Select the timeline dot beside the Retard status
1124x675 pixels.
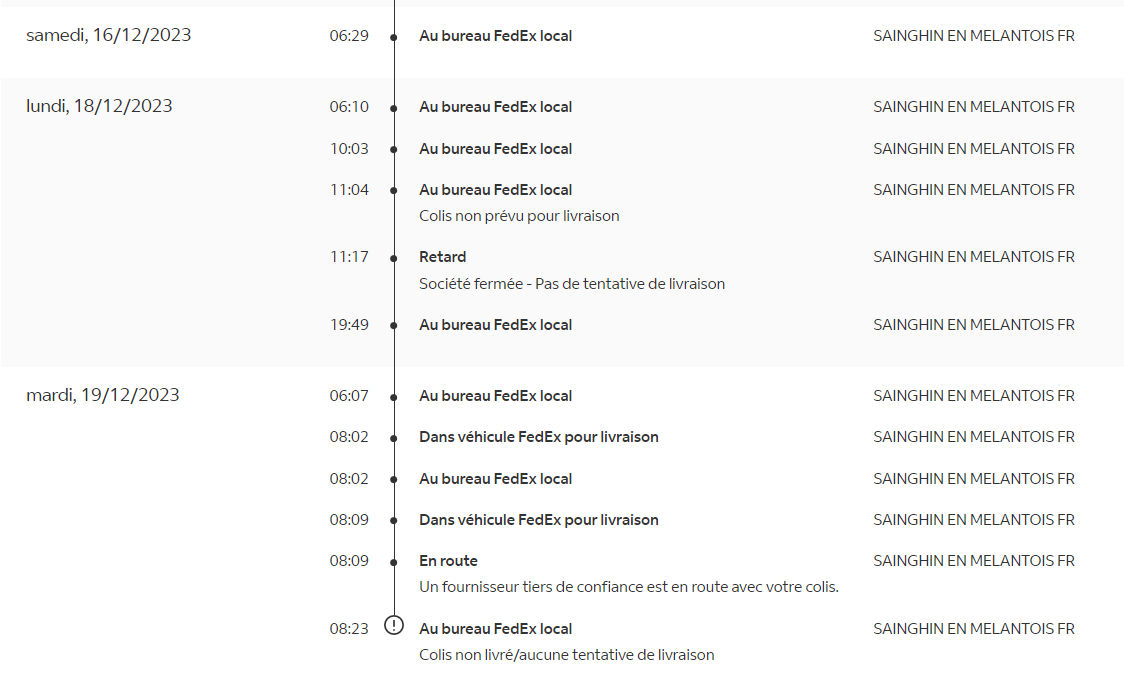(395, 258)
